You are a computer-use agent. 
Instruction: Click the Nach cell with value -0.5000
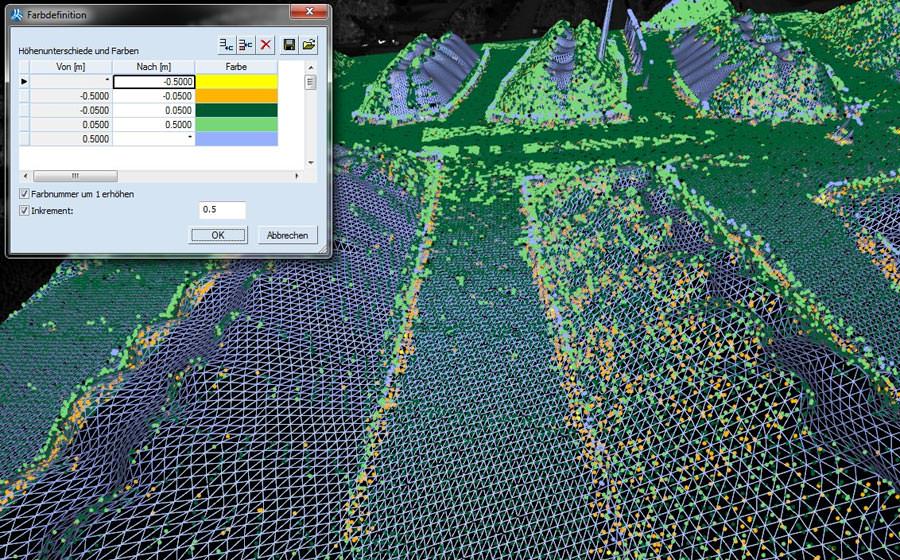pos(154,81)
